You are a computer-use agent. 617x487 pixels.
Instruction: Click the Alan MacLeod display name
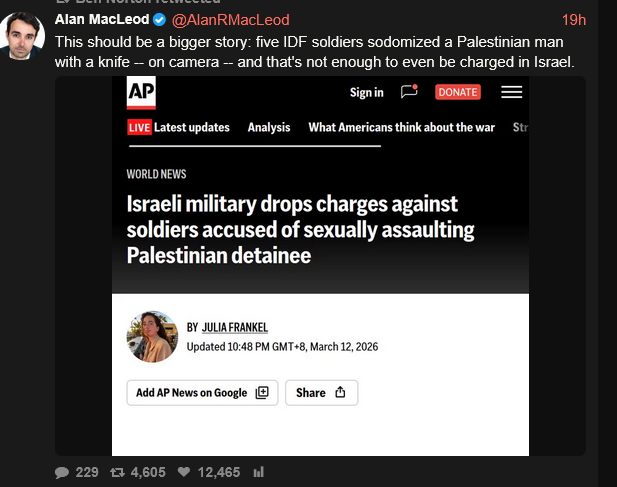[x=101, y=20]
